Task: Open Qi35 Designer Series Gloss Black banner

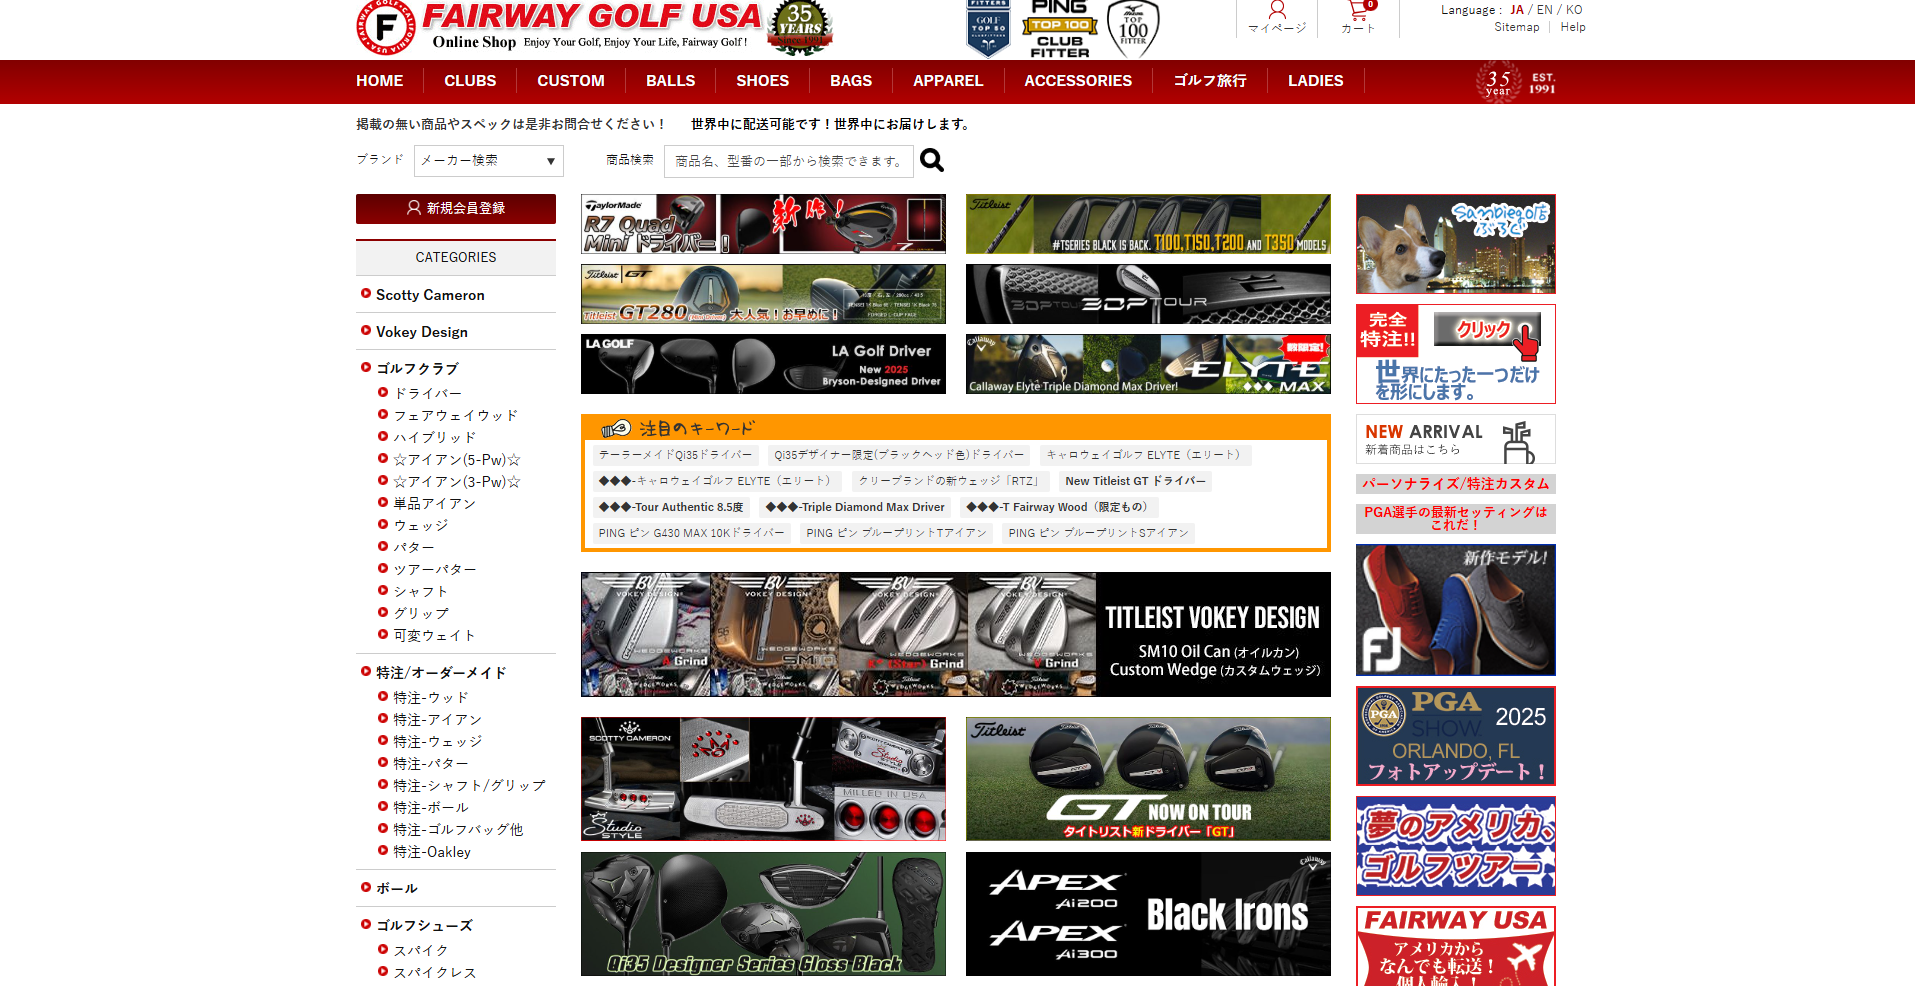Action: (x=763, y=914)
